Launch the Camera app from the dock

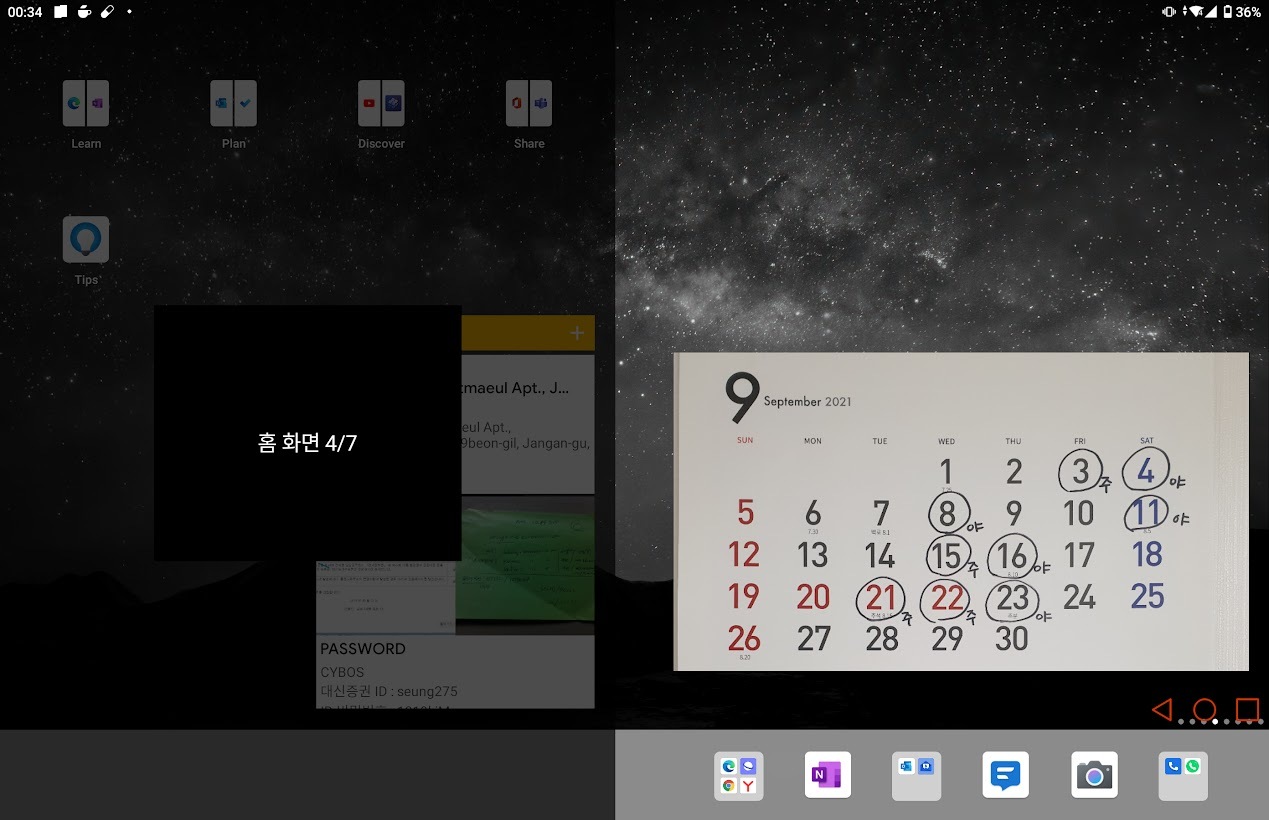tap(1094, 775)
